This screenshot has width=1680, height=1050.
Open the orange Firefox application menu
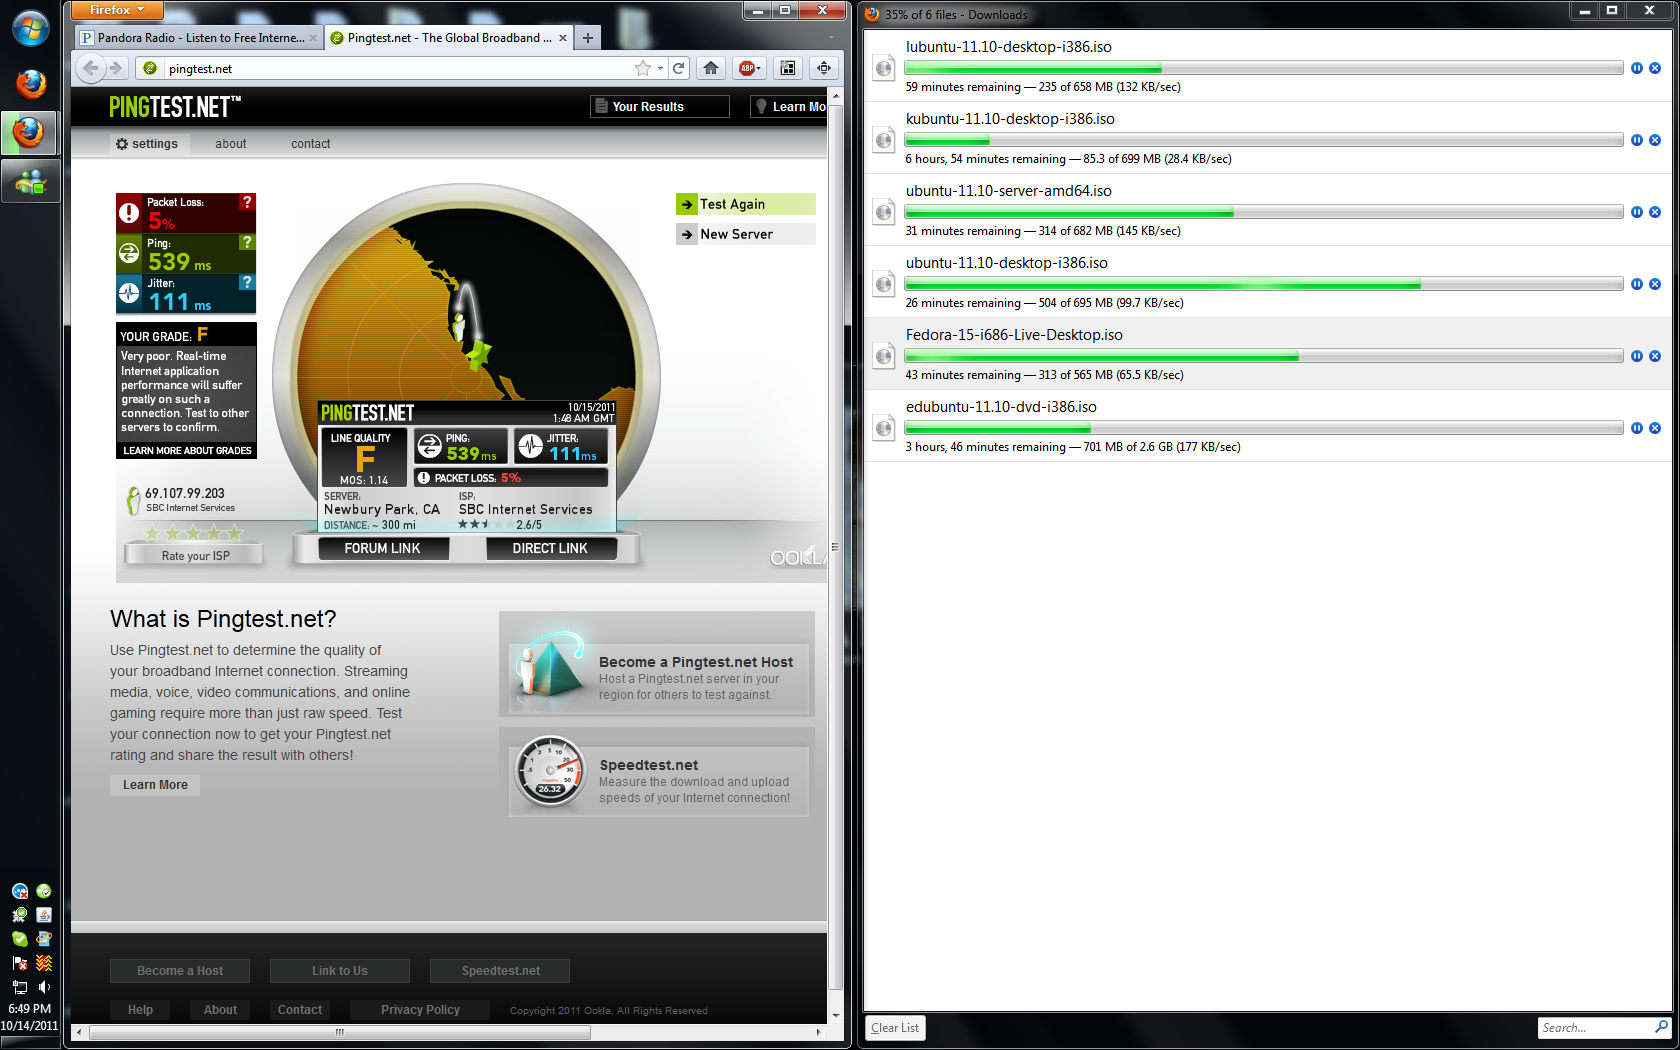[x=117, y=10]
